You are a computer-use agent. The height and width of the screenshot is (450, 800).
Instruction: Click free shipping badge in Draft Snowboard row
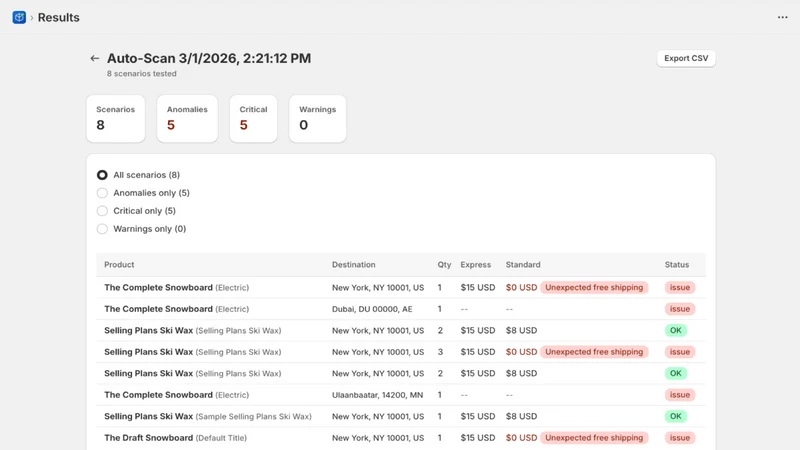pyautogui.click(x=594, y=438)
